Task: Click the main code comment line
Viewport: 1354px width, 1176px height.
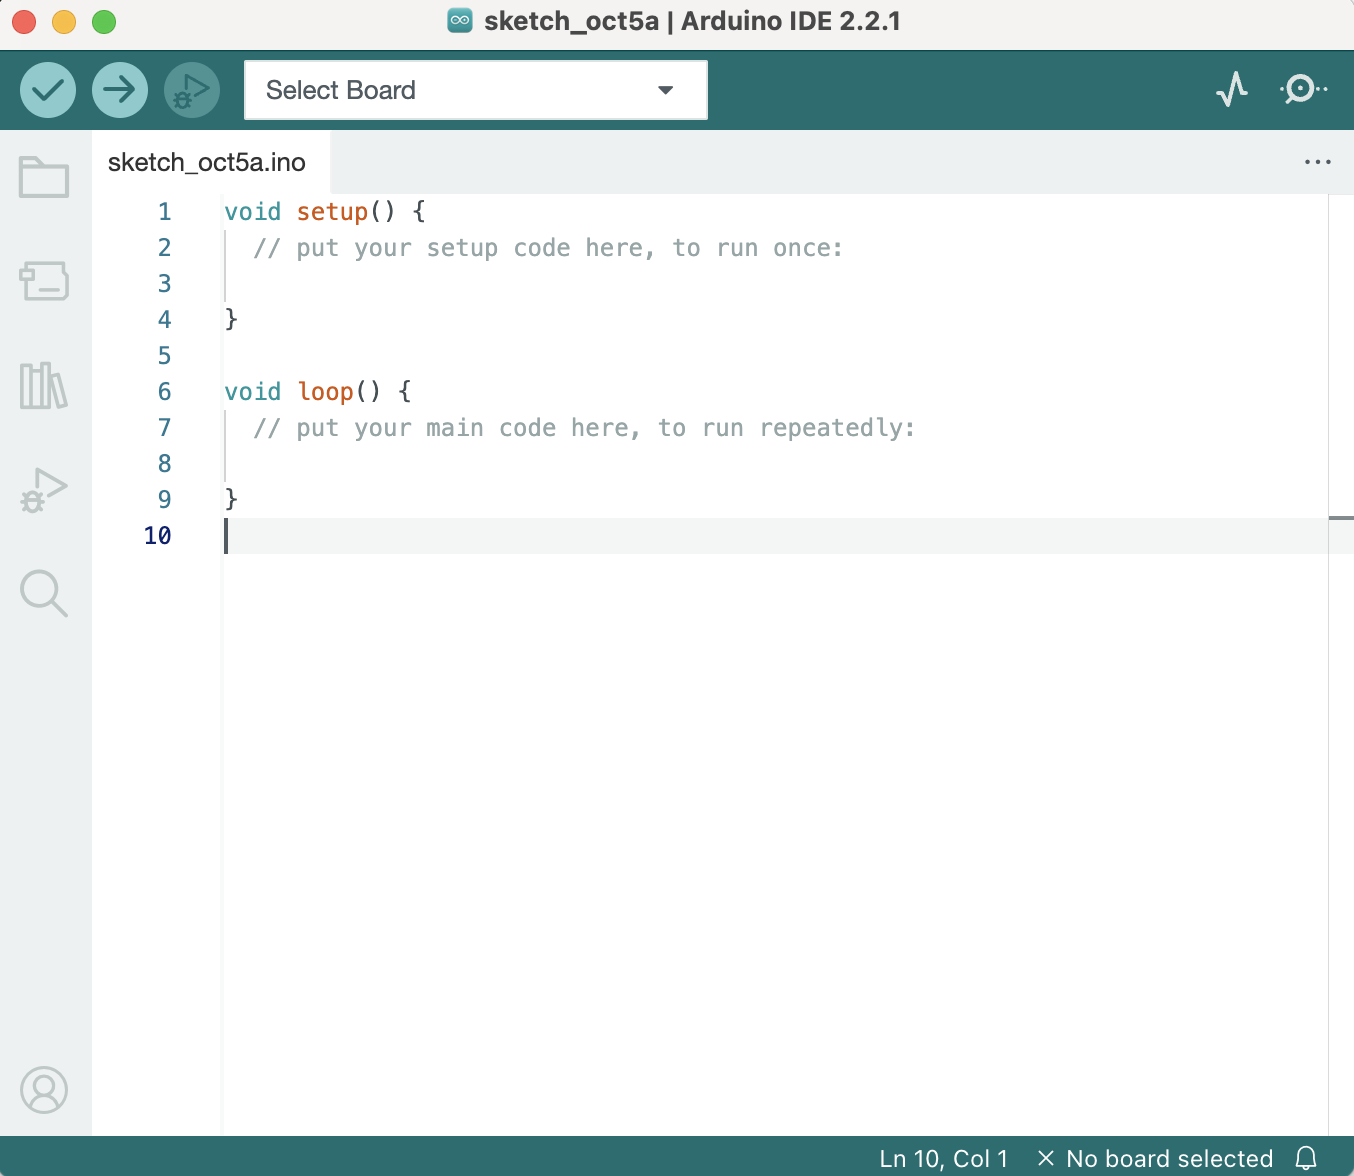Action: click(x=584, y=428)
